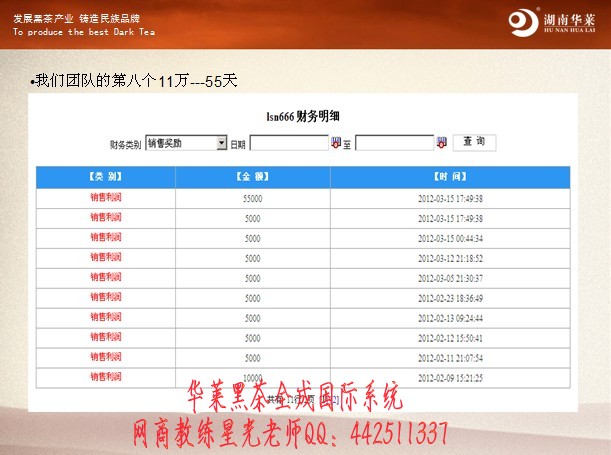Select the timestamp 2012-02-11 21:07:54
The height and width of the screenshot is (455, 611).
[x=450, y=358]
